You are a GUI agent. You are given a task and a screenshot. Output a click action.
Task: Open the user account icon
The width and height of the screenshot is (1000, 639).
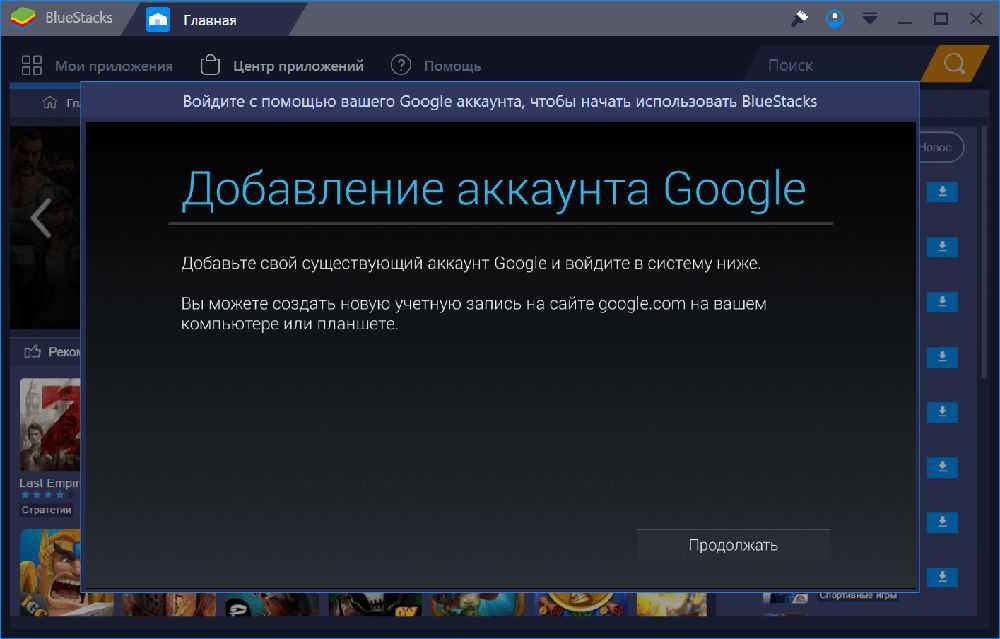click(x=834, y=19)
